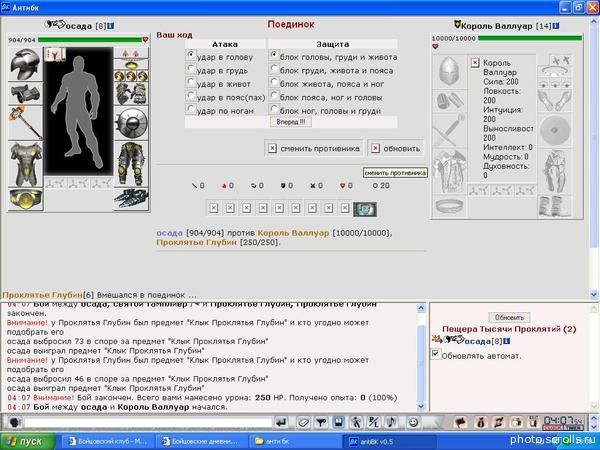The height and width of the screenshot is (450, 600).
Task: Choose defense 'блок пояса, ног и головы'
Action: [274, 96]
